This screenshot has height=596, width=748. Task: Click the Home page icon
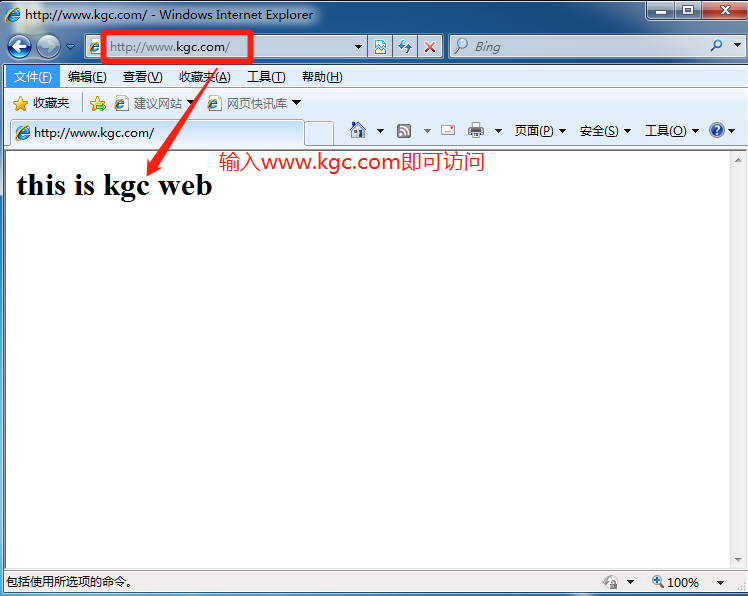(x=358, y=130)
